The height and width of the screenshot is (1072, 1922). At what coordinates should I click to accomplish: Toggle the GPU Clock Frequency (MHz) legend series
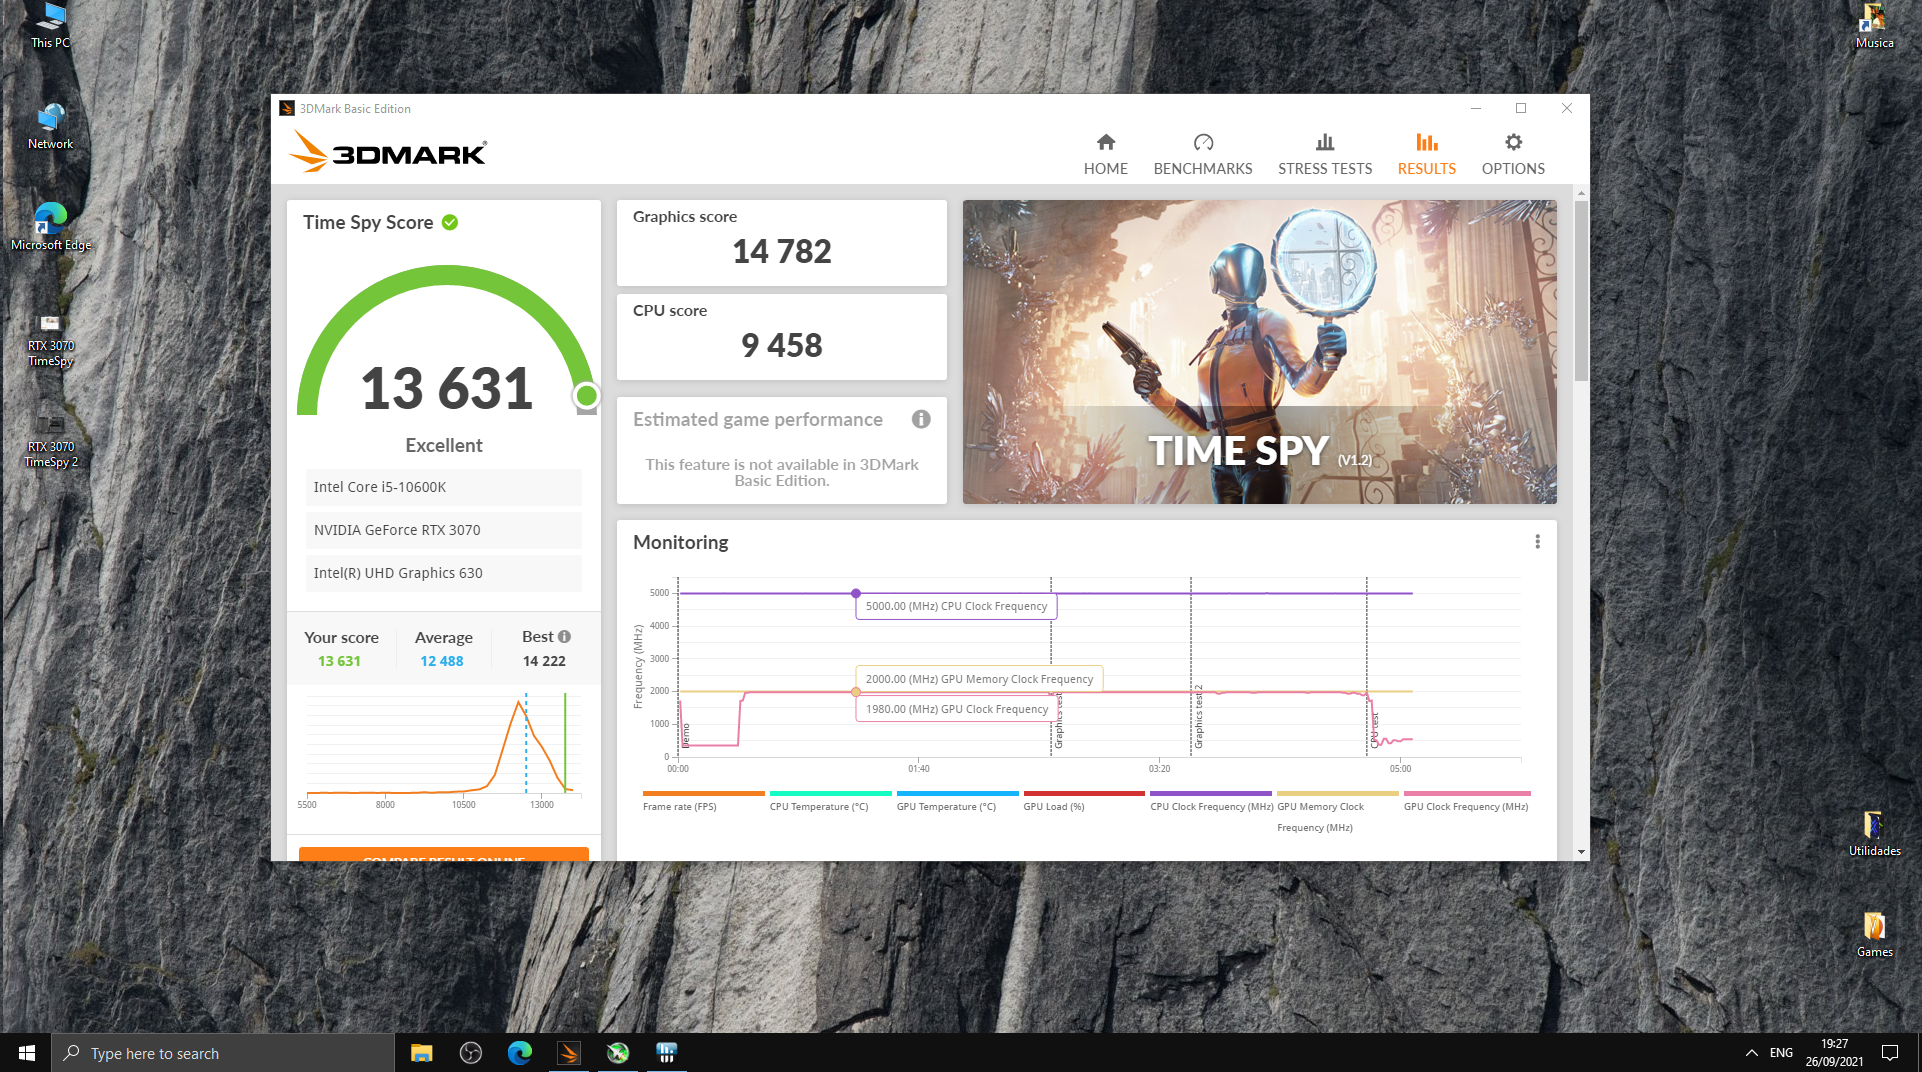click(1466, 801)
